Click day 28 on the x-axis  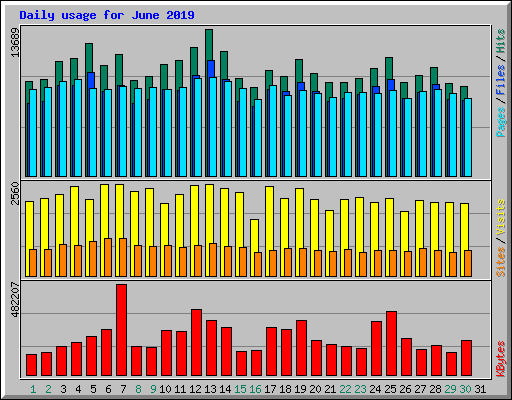tap(435, 389)
